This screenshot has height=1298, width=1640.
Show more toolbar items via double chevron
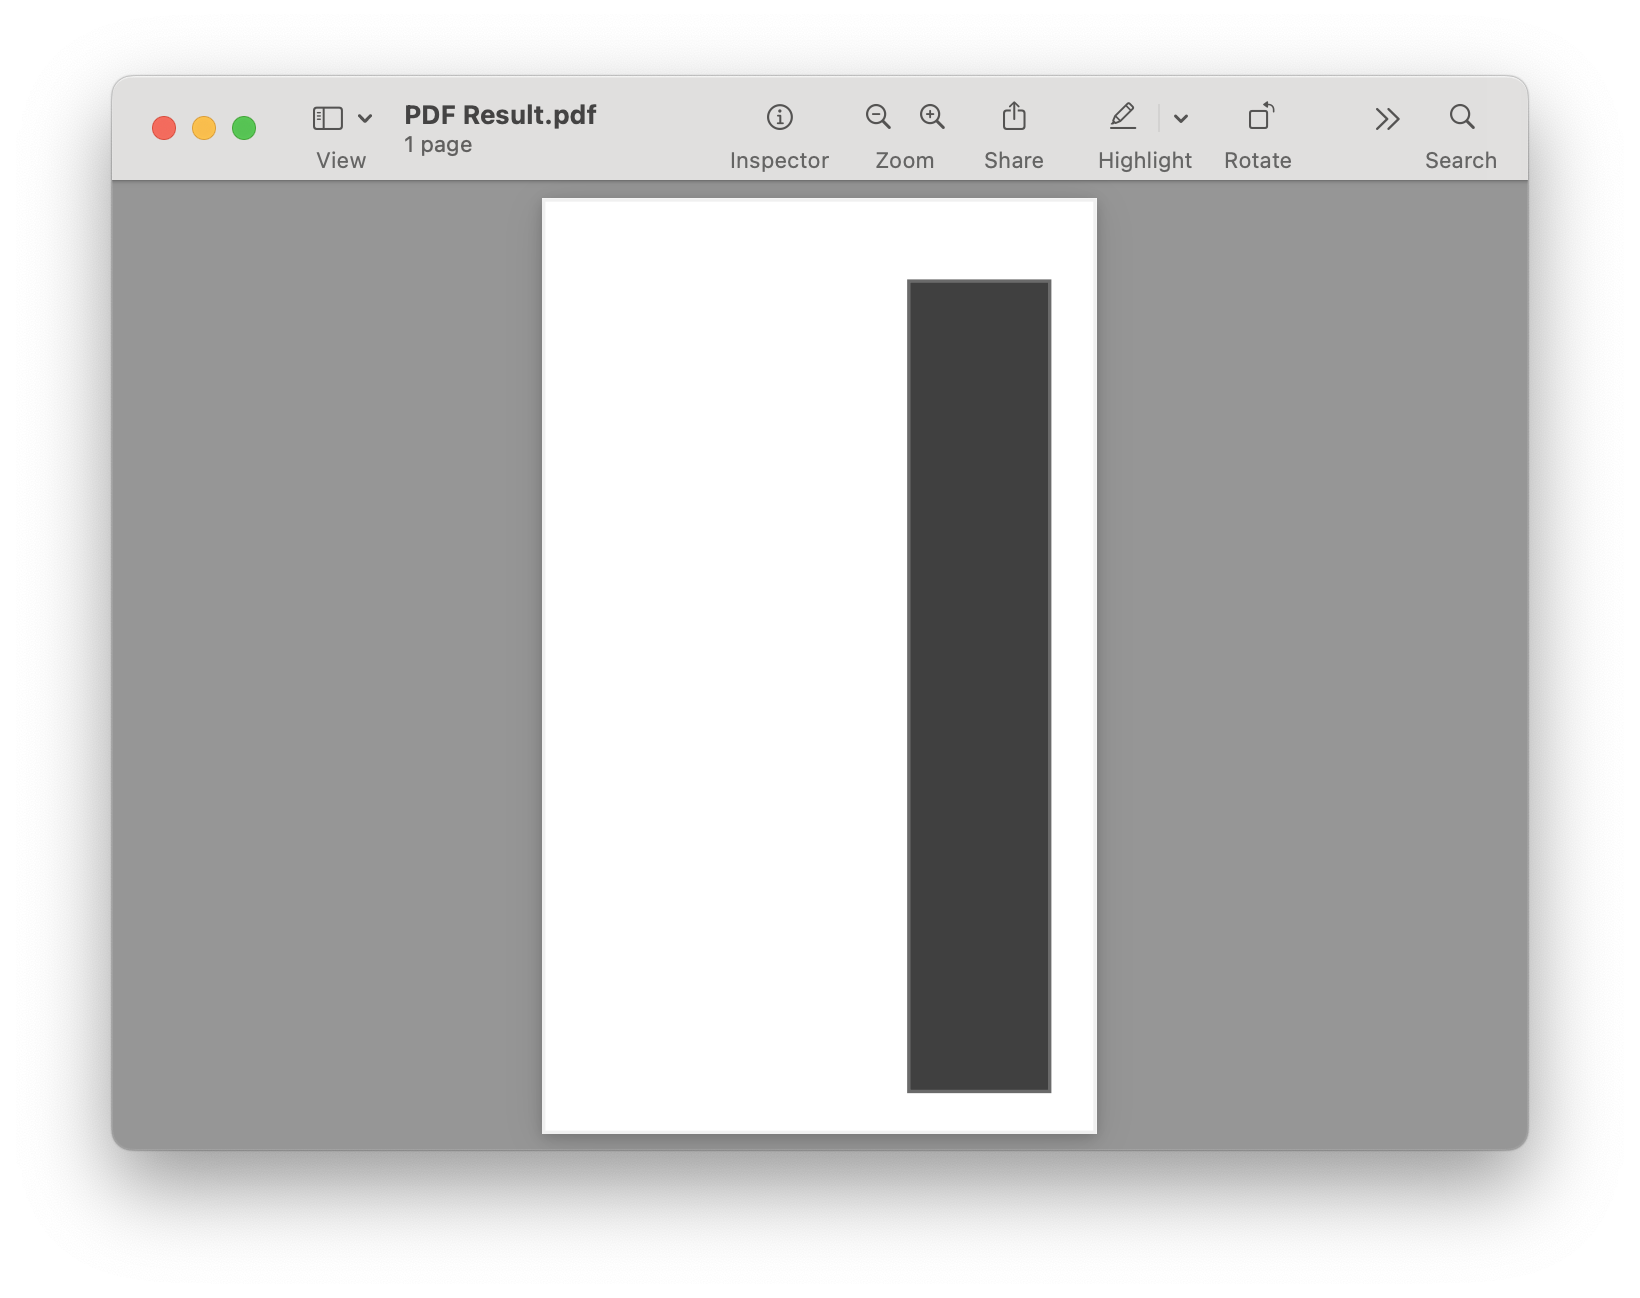coord(1386,119)
